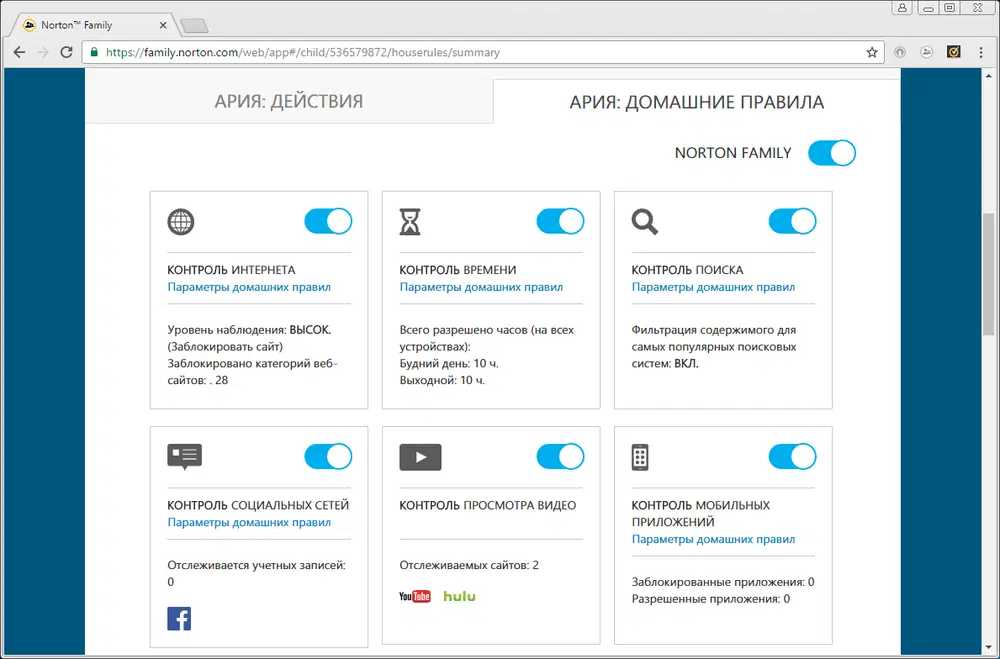Open a new browser tab
The width and height of the screenshot is (1000, 659).
coord(194,26)
